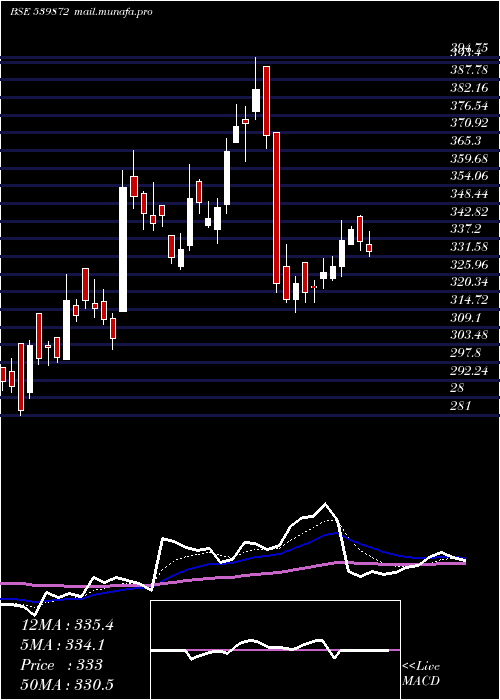Select the 292.24 price level label

click(x=469, y=370)
